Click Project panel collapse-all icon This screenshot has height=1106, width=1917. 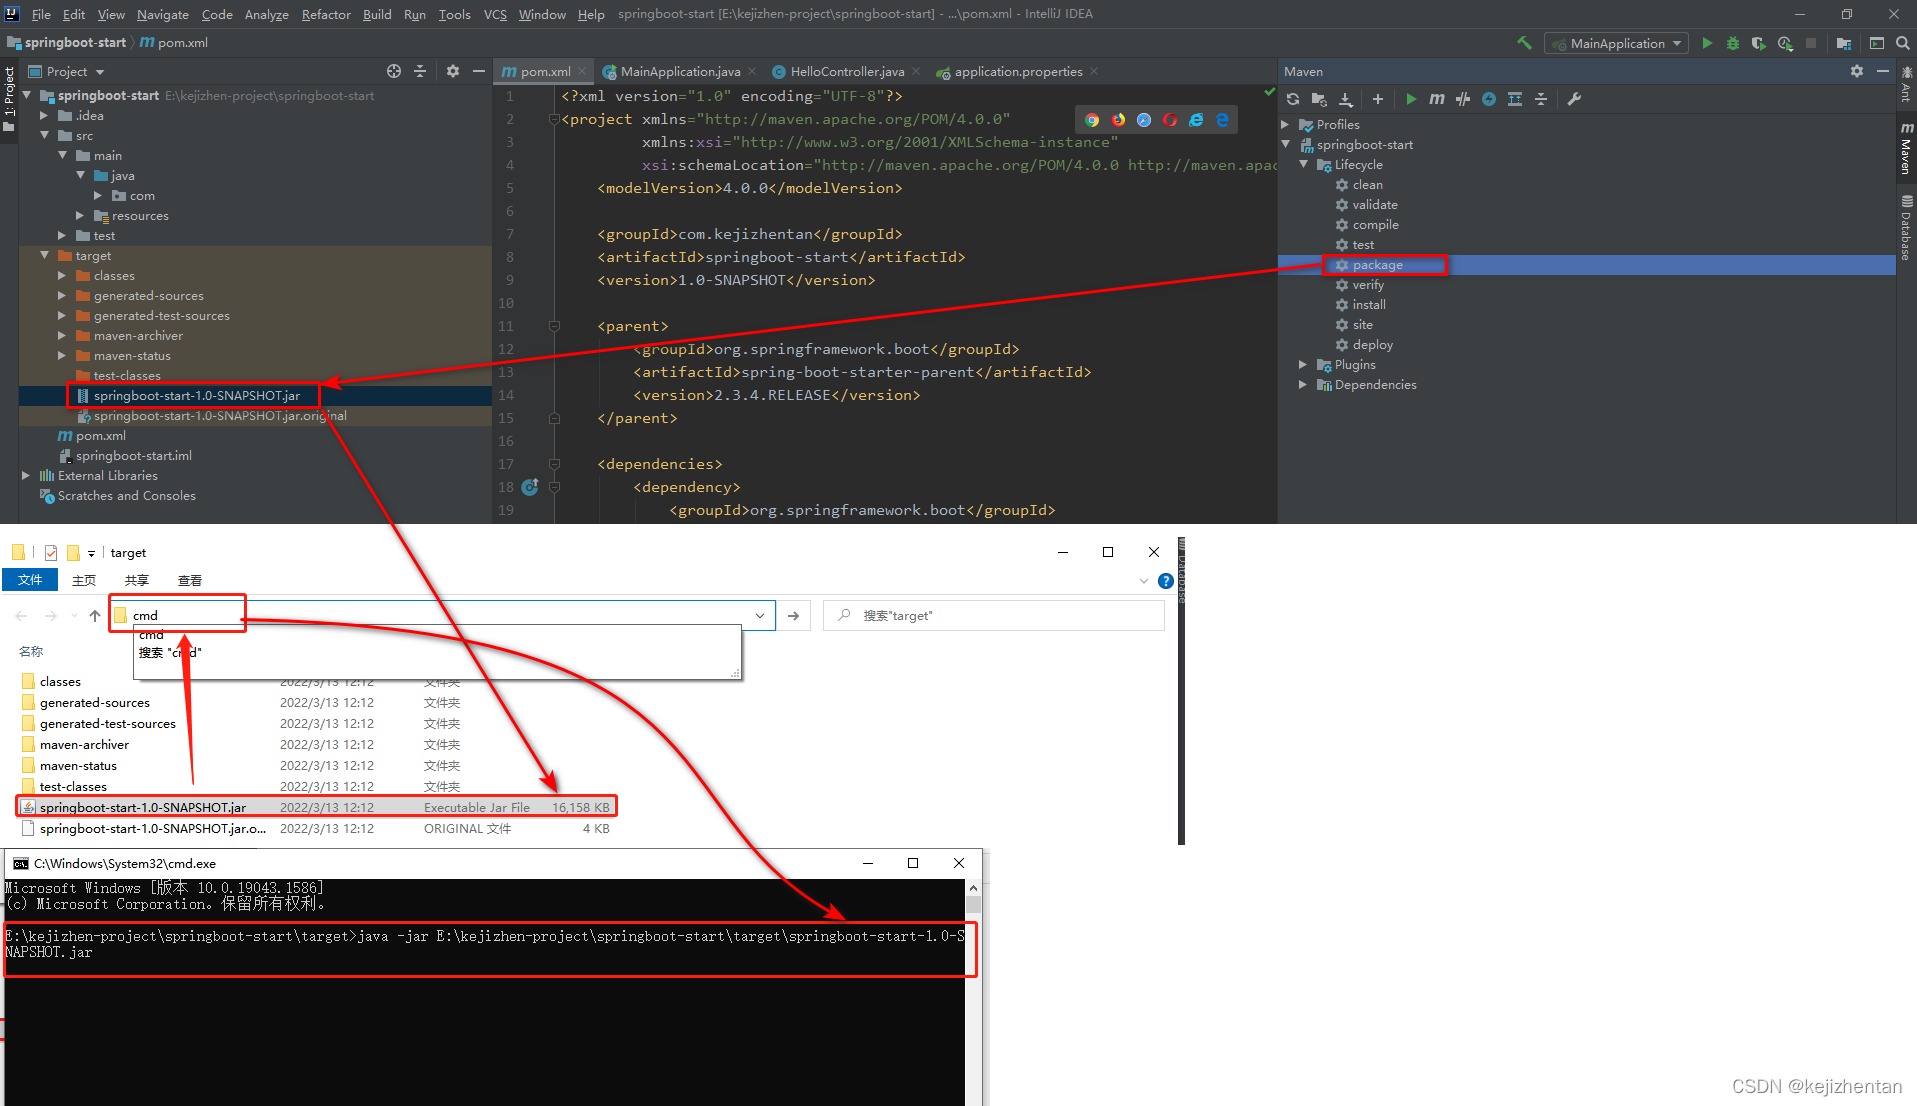click(420, 71)
